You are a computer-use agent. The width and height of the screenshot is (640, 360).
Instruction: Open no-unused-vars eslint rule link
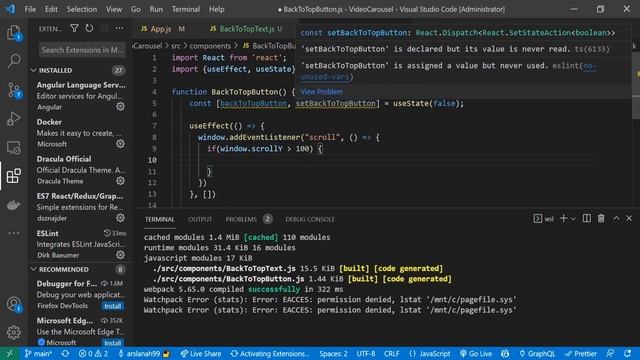[448, 71]
